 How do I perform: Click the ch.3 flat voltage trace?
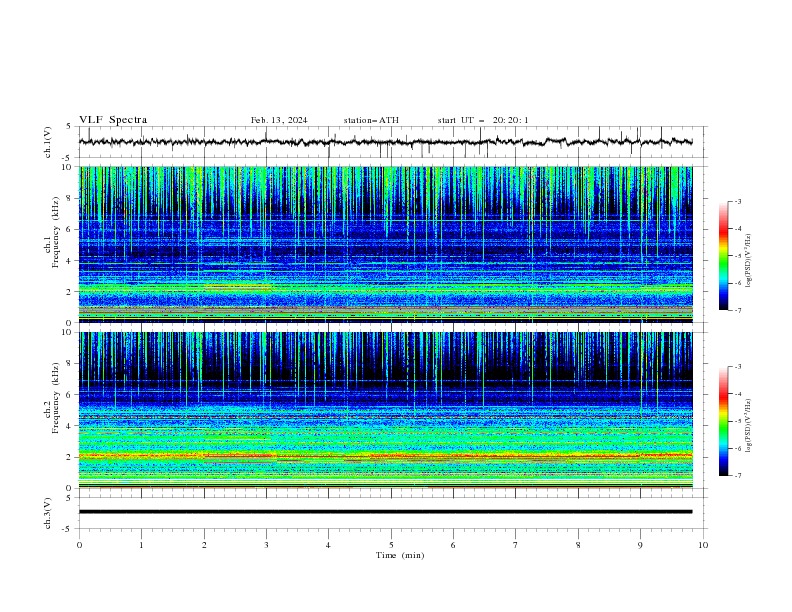tap(385, 512)
